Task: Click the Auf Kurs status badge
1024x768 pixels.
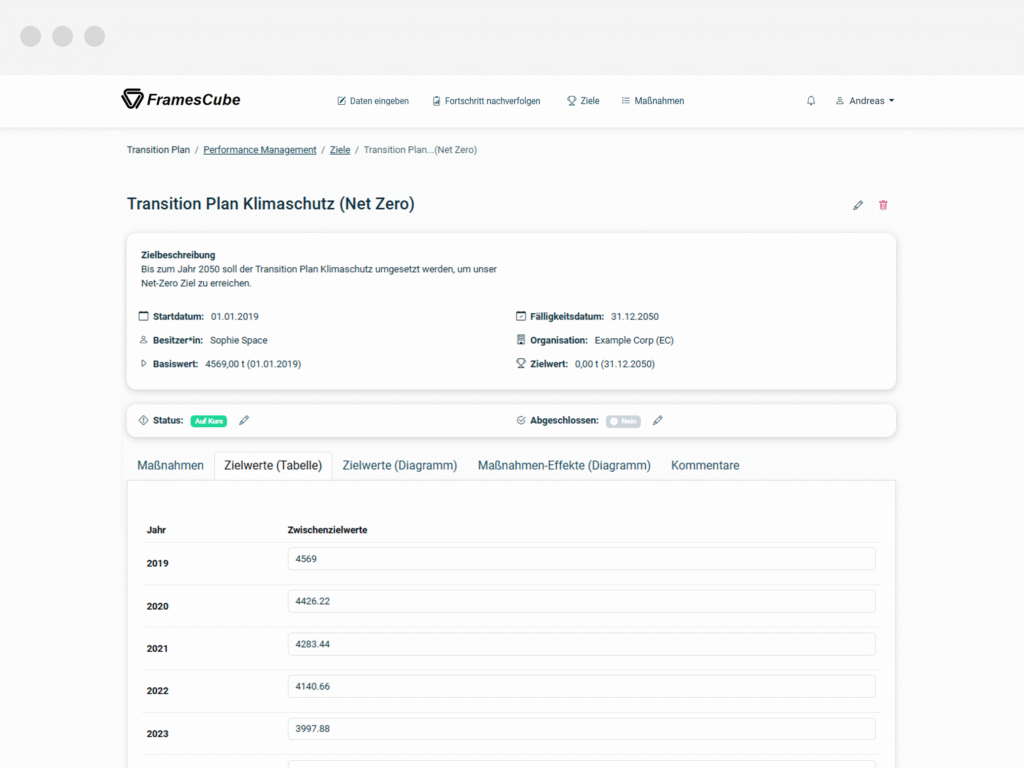Action: pyautogui.click(x=208, y=421)
